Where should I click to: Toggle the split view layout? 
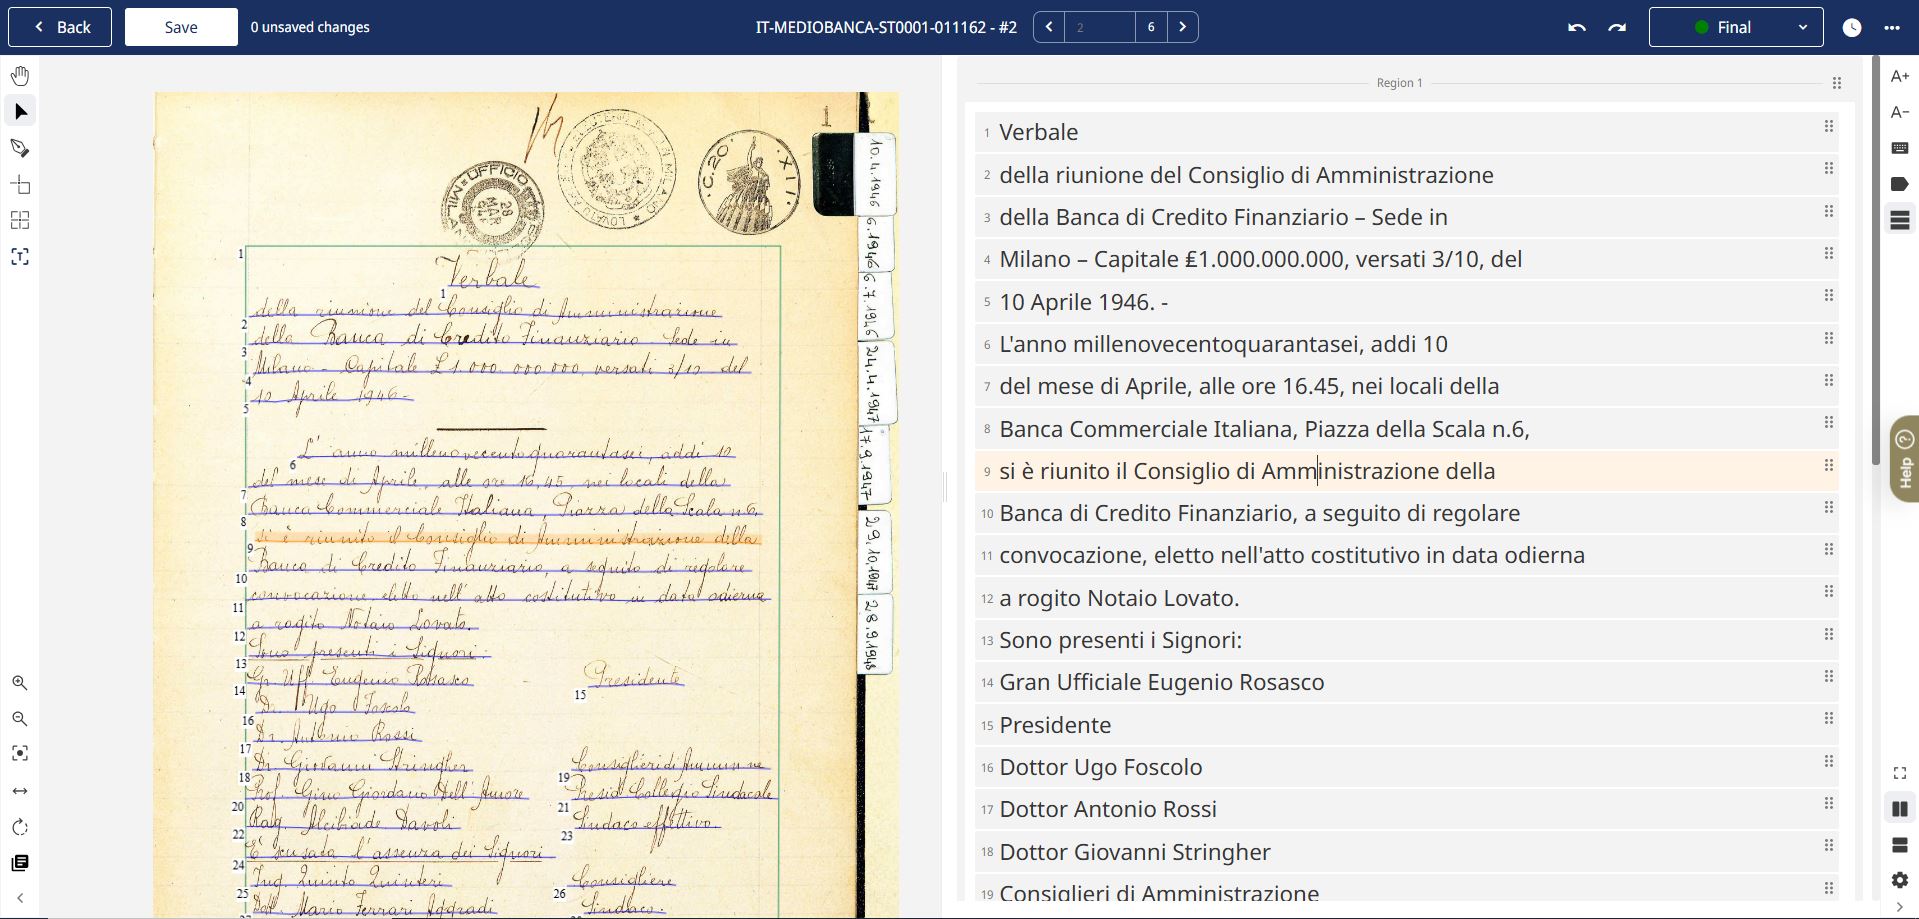coord(1899,808)
